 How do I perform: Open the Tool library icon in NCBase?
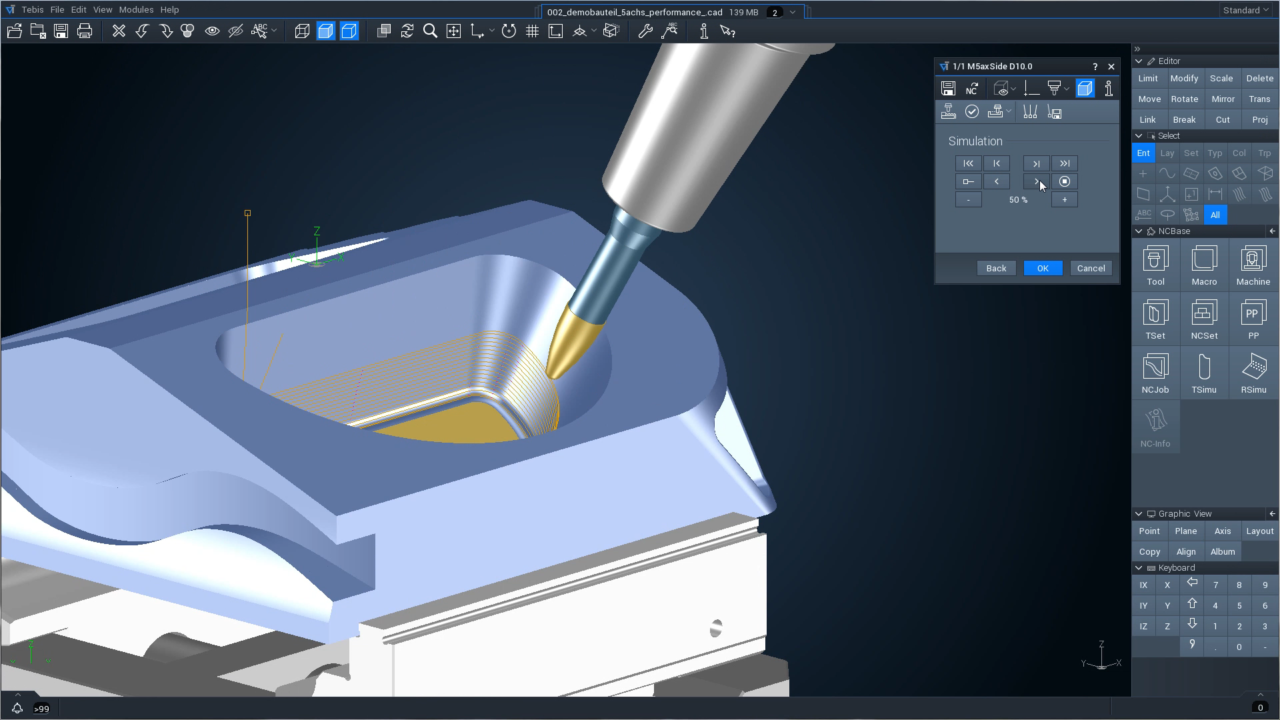point(1156,266)
